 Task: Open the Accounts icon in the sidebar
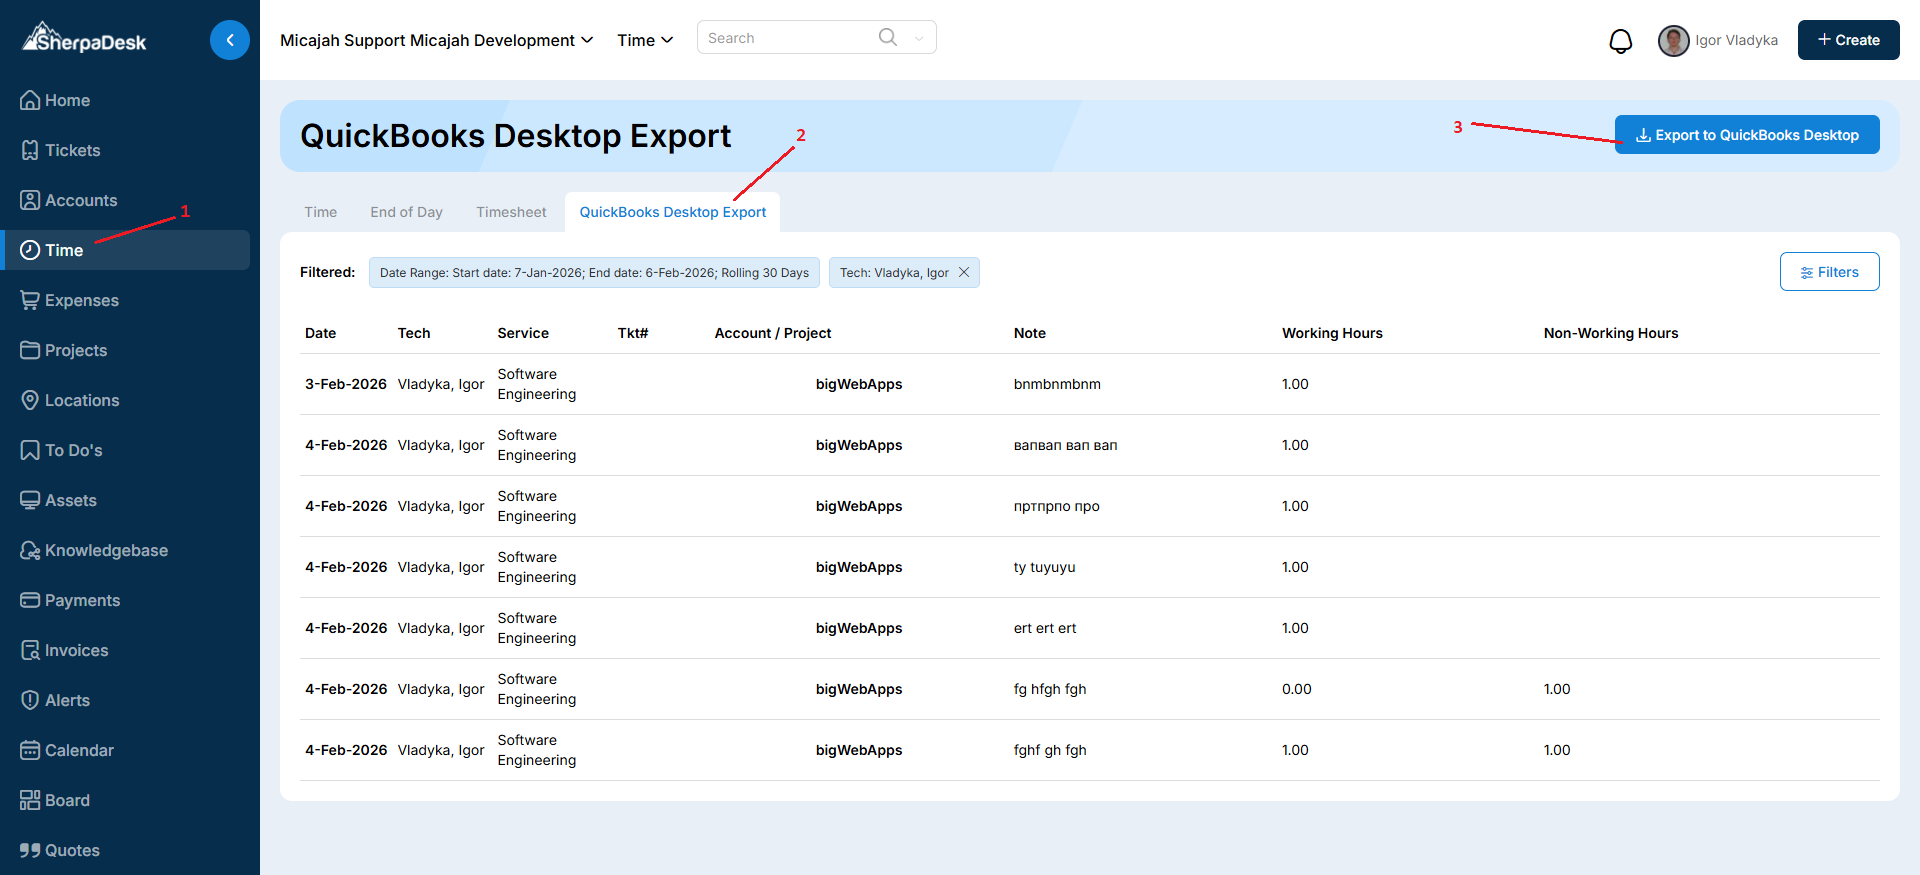[x=30, y=200]
